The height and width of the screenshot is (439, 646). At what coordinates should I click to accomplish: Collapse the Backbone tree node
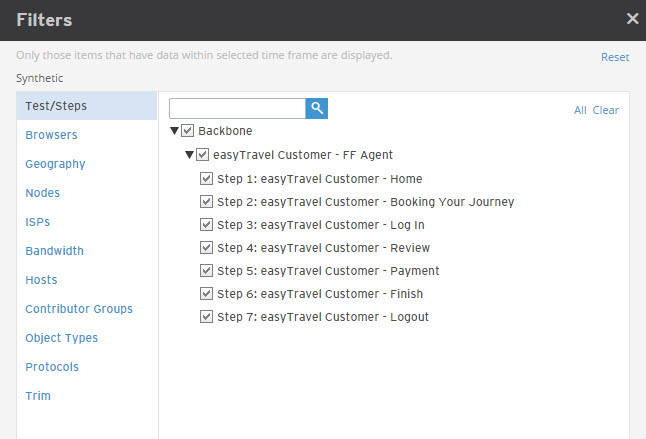[x=174, y=131]
